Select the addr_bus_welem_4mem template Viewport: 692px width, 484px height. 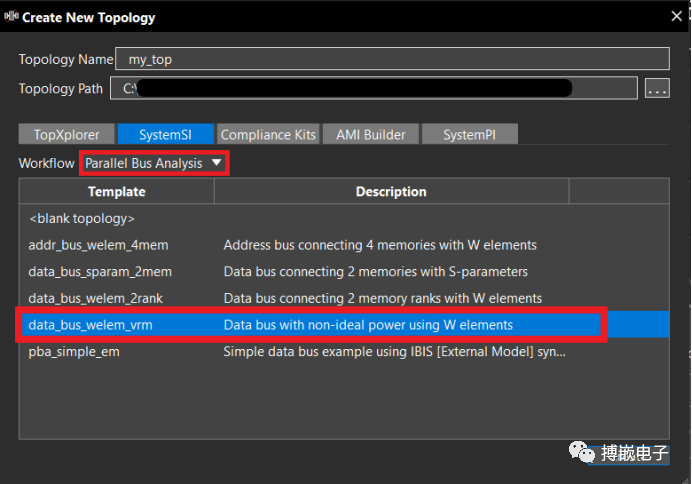98,245
